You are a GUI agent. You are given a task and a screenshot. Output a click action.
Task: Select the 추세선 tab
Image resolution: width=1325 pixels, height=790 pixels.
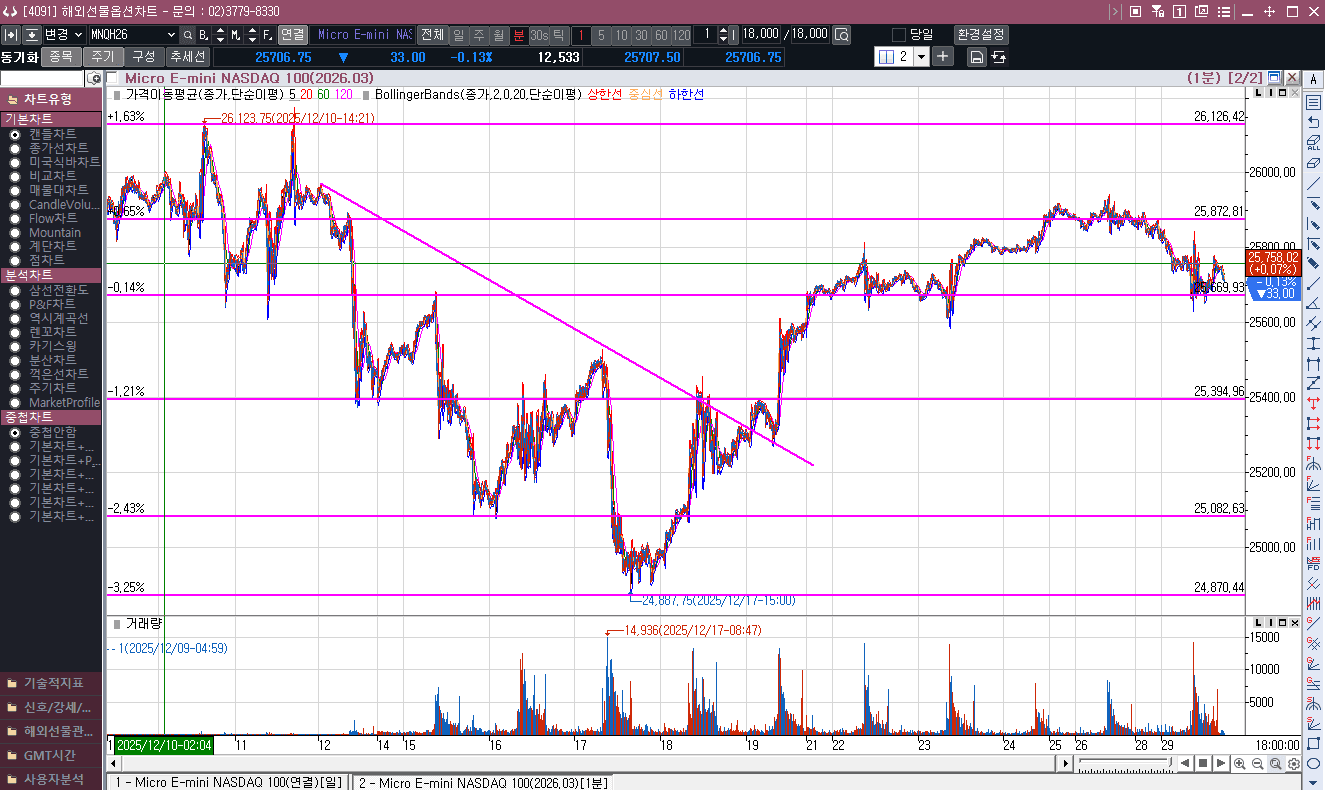click(x=187, y=57)
